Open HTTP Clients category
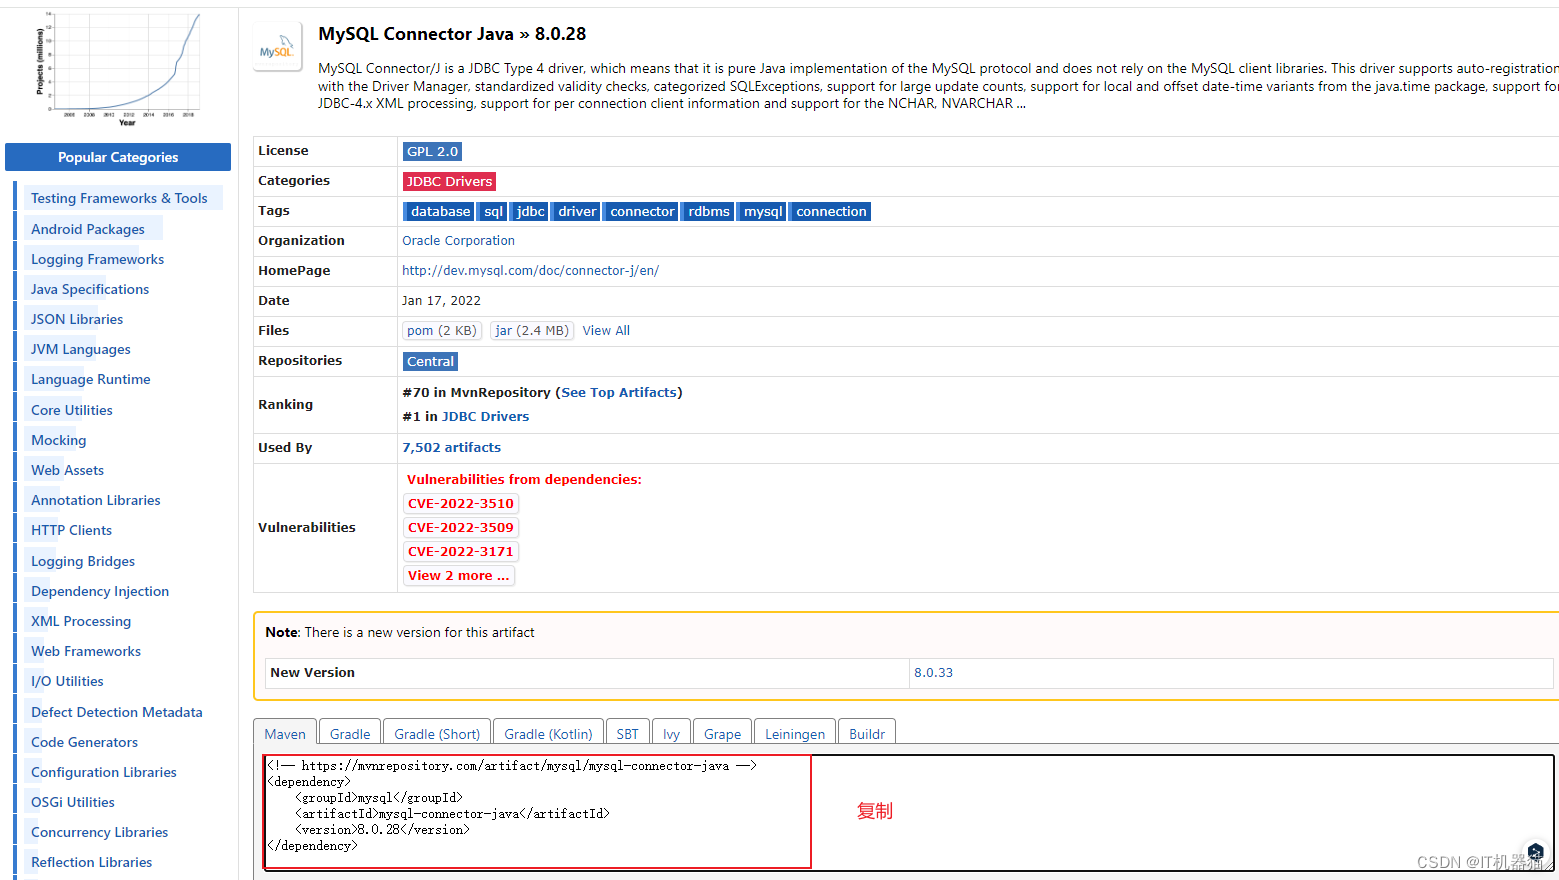Screen dimensions: 1559x880 [x=71, y=530]
